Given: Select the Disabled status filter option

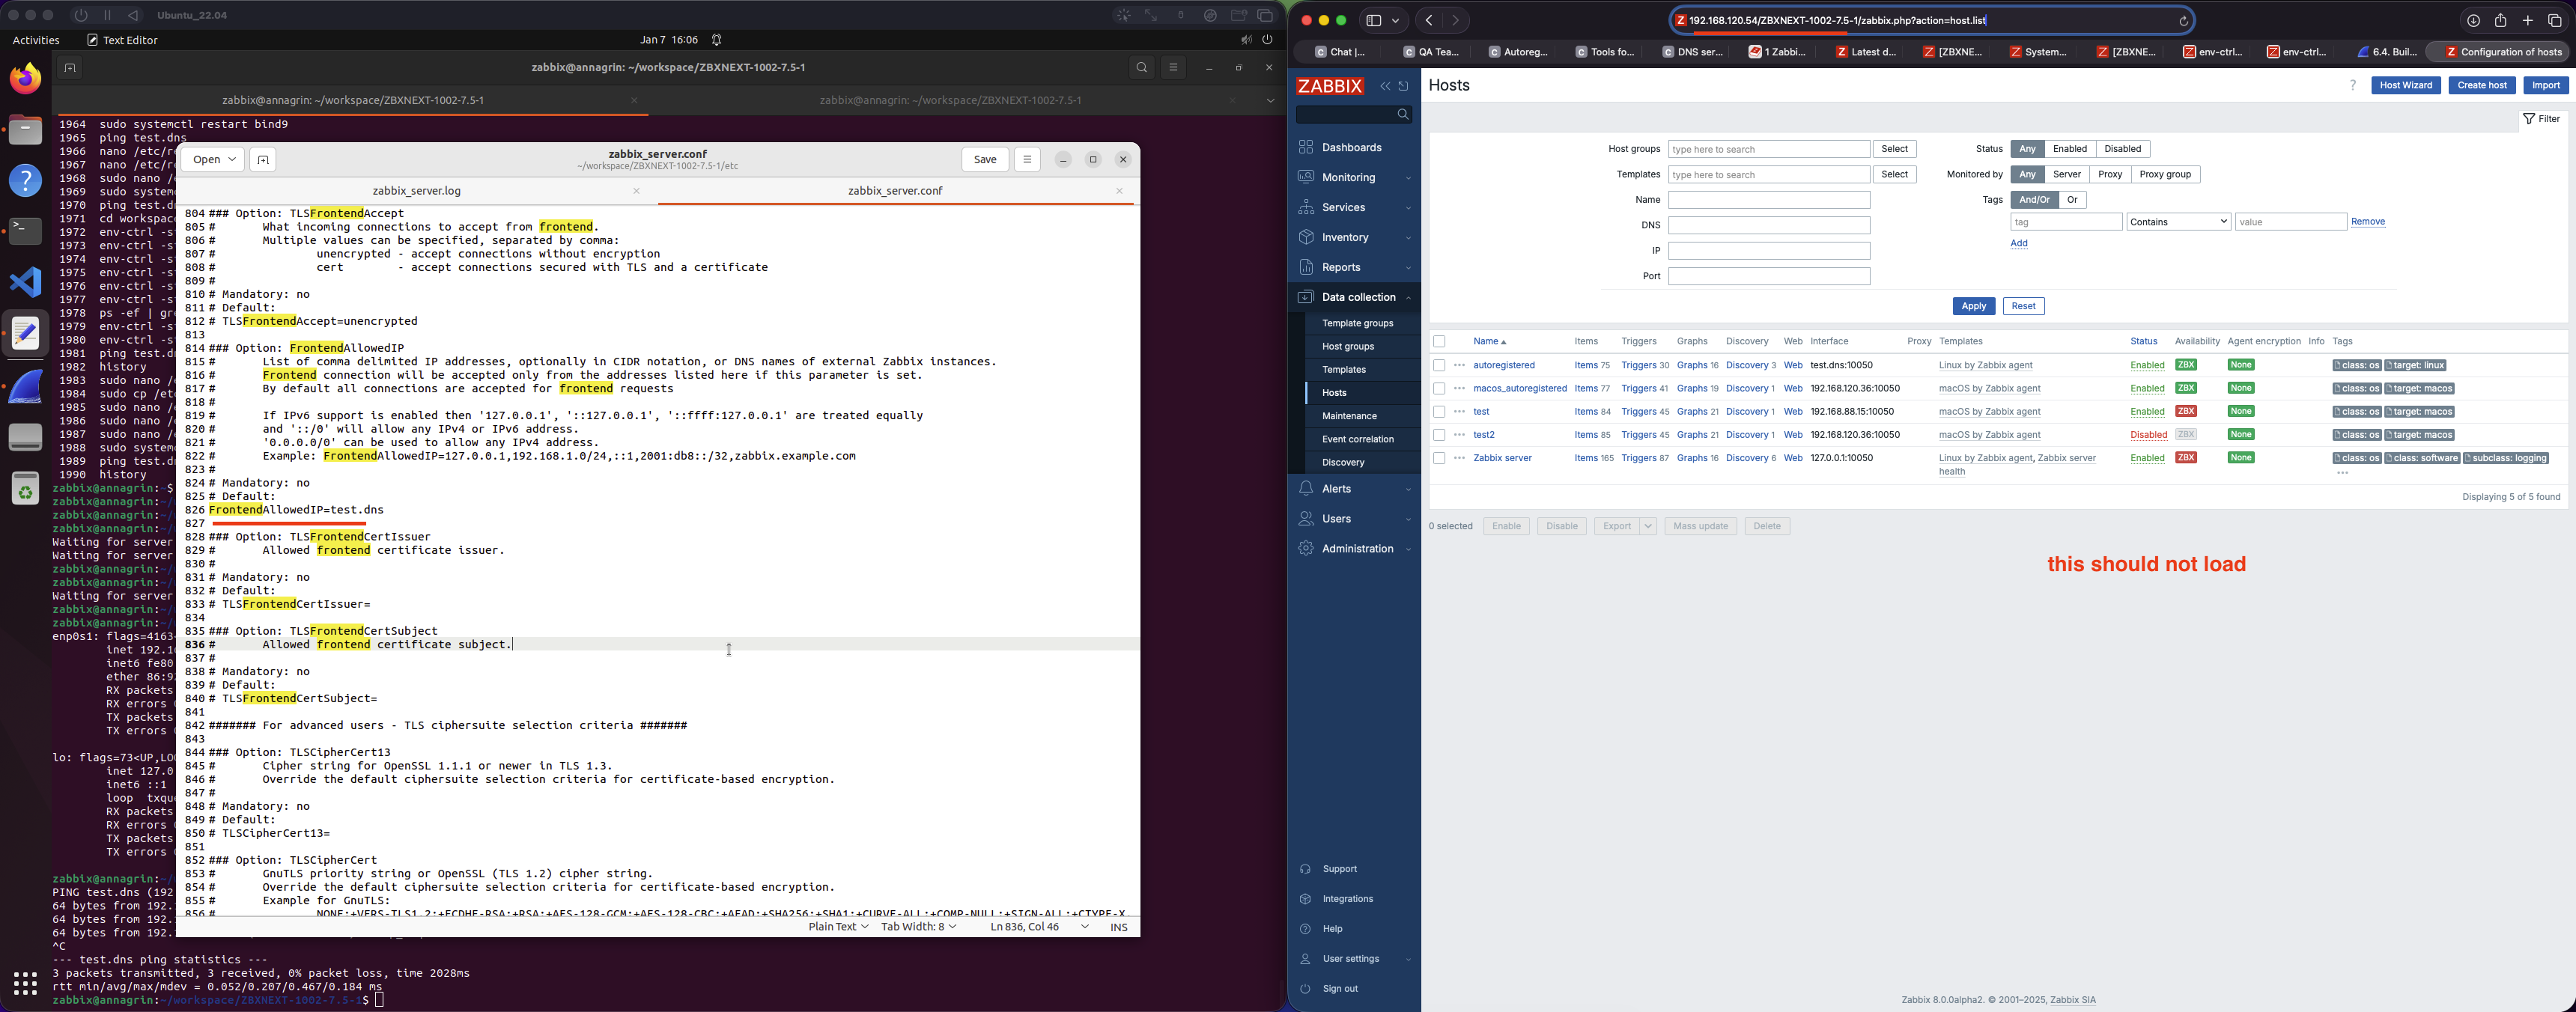Looking at the screenshot, I should tap(2122, 149).
